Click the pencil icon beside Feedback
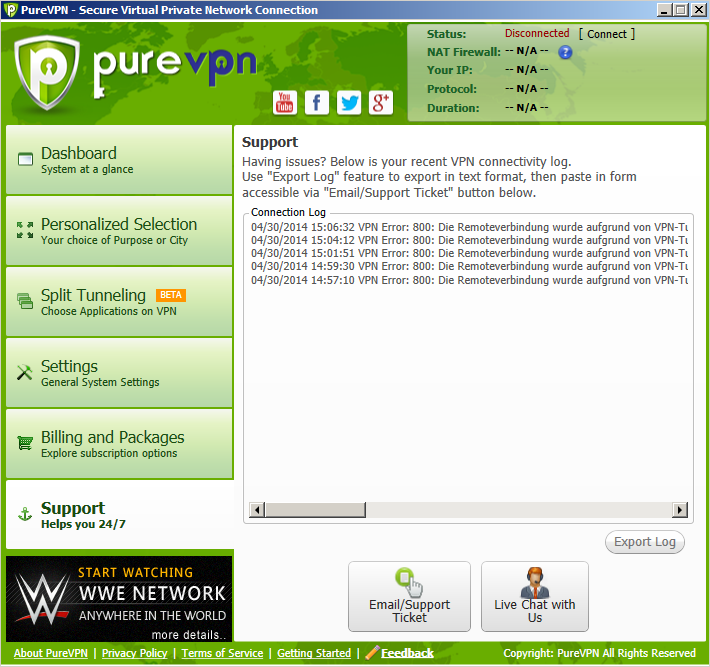The height and width of the screenshot is (667, 710). (x=372, y=653)
